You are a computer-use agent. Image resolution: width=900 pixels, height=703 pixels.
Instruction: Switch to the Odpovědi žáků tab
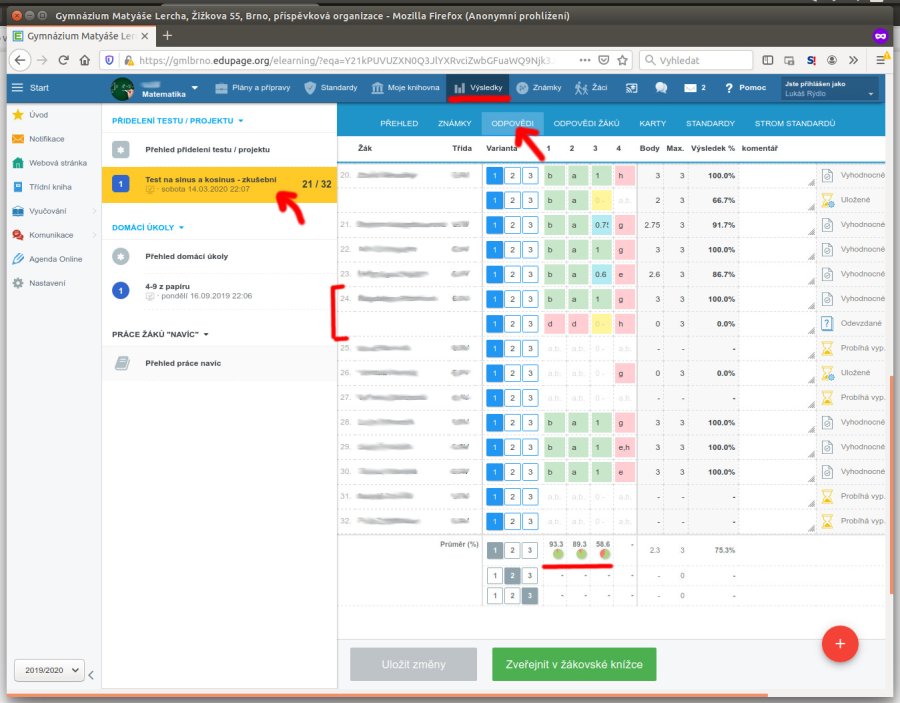(586, 124)
